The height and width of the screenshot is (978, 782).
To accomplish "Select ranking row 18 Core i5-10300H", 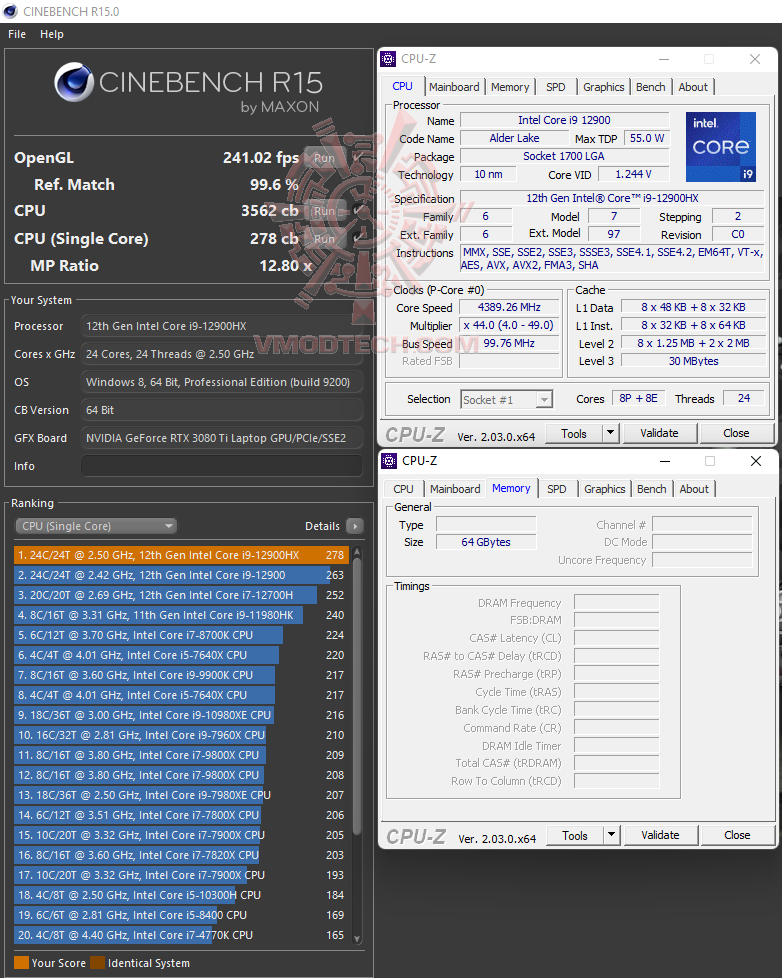I will click(x=181, y=895).
